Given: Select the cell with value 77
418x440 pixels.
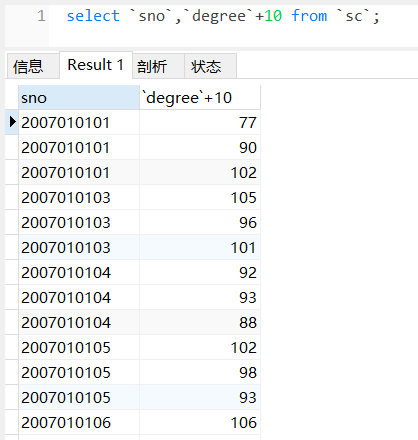Looking at the screenshot, I should [200, 122].
